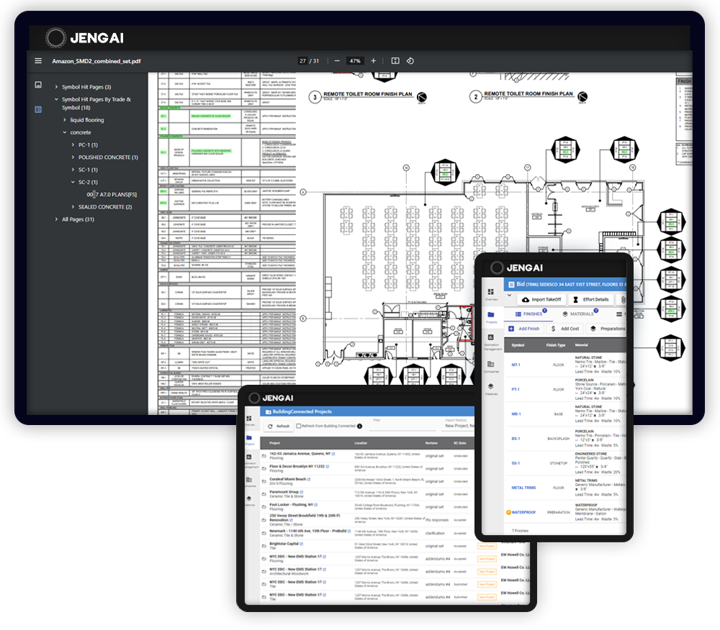Open the METAL TRIMS finish
Screen dimensions: 720x630
click(523, 488)
